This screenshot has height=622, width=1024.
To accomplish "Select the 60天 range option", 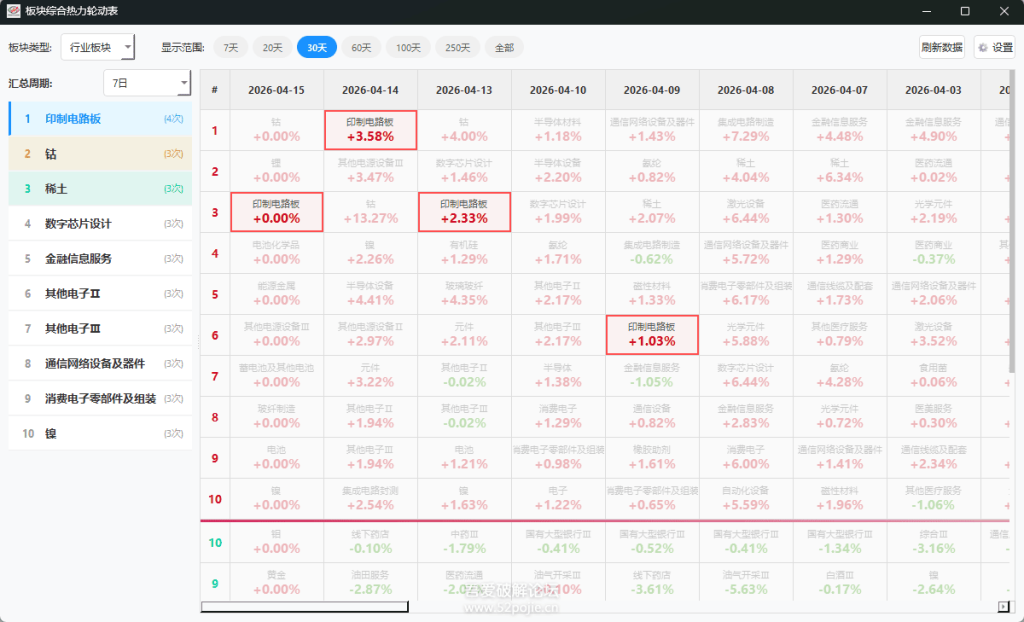I will point(361,47).
